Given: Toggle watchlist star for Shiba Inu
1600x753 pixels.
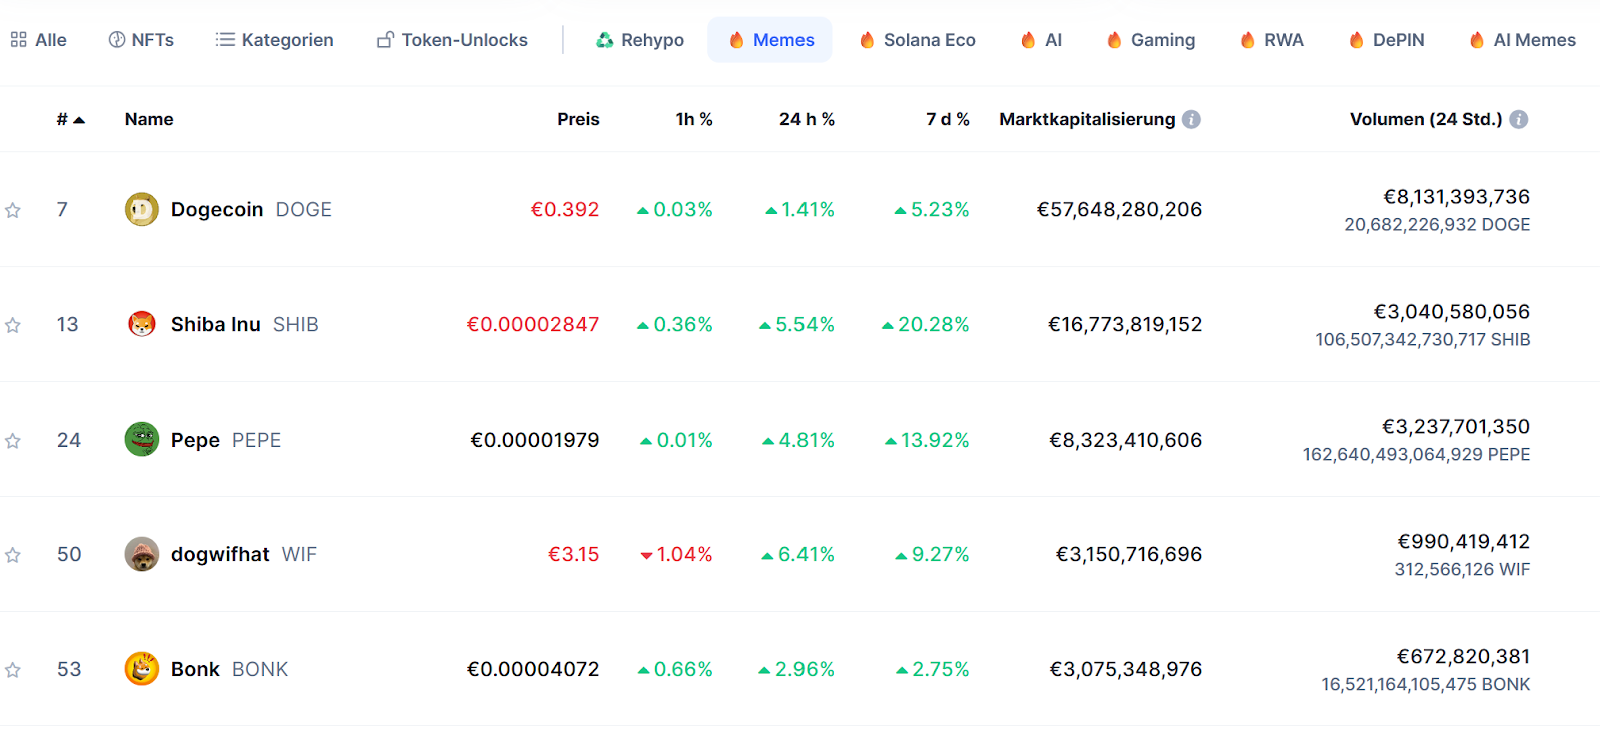Looking at the screenshot, I should click(x=13, y=325).
